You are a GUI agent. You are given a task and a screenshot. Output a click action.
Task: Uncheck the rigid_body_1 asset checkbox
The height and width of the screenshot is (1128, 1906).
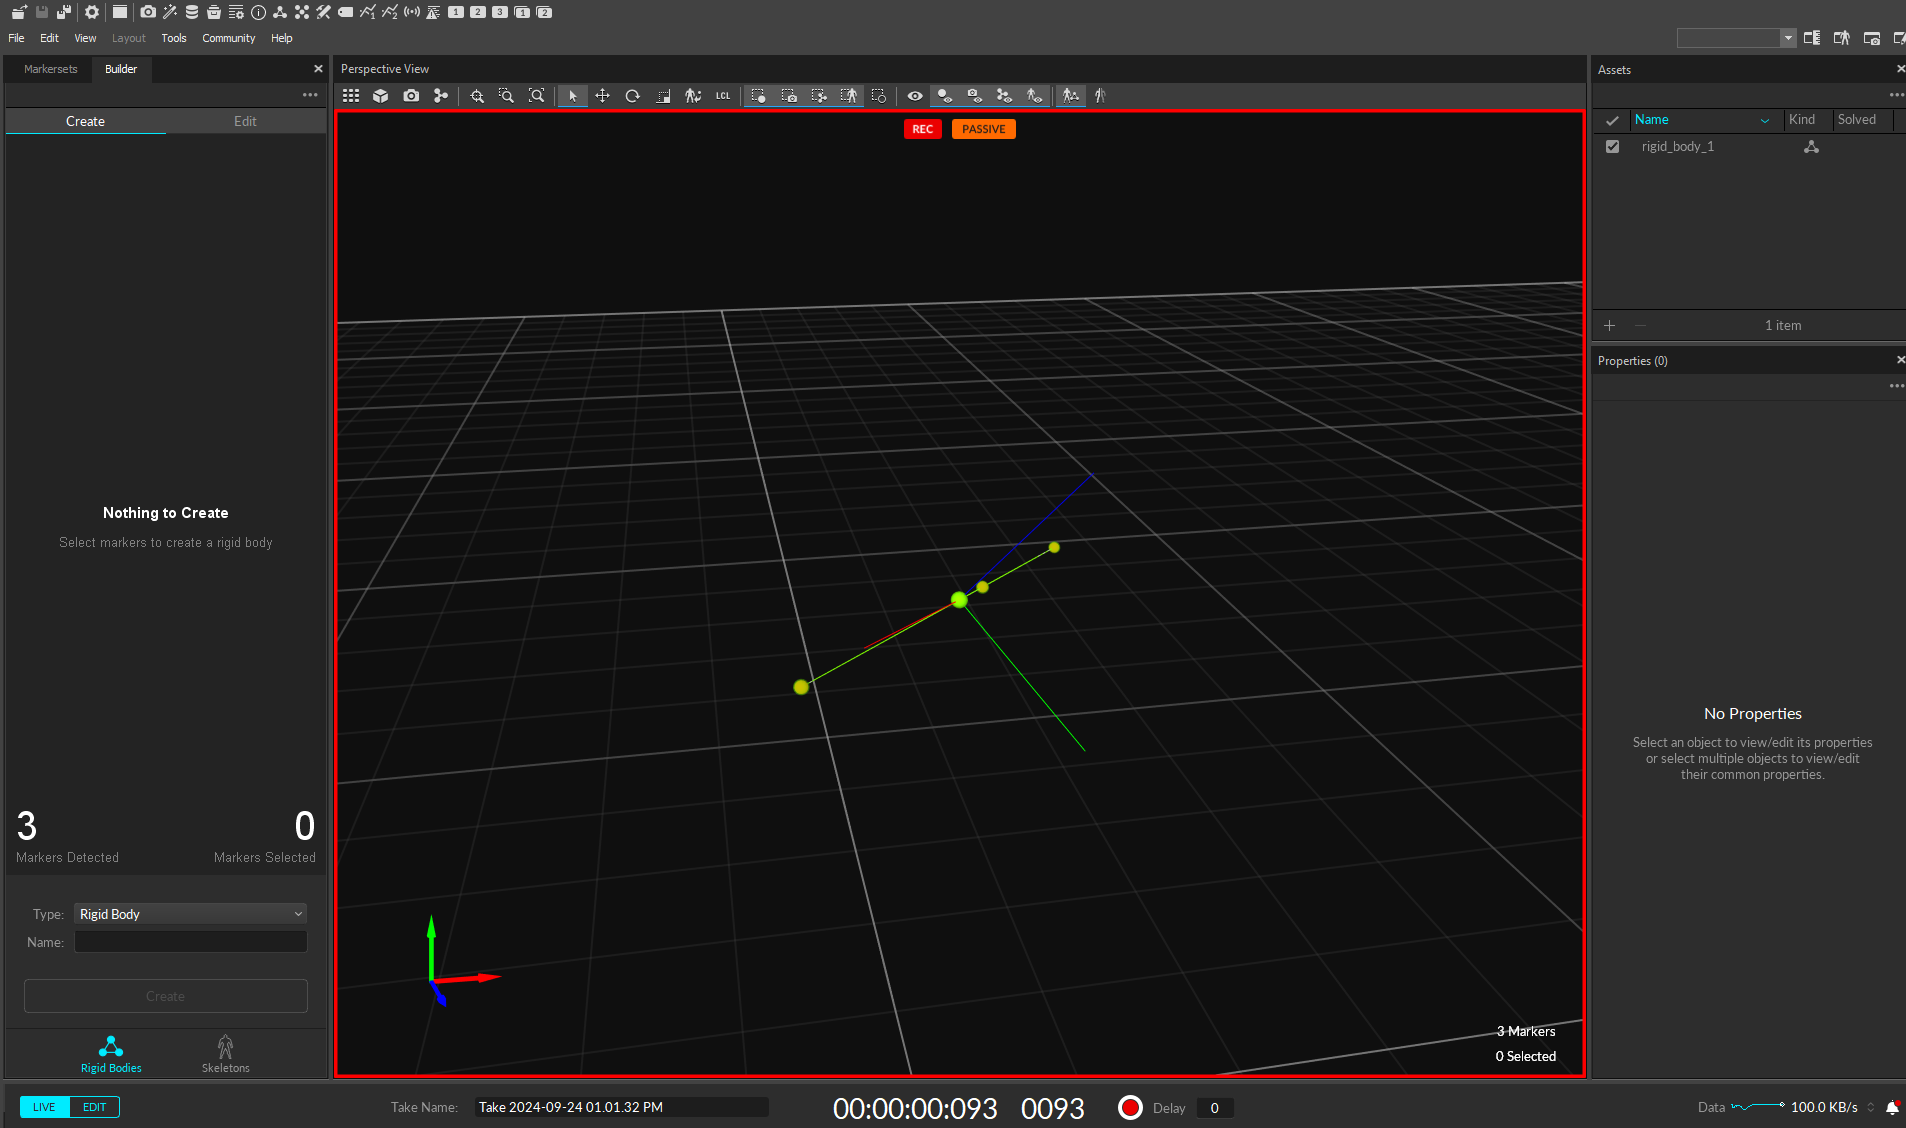click(1612, 146)
